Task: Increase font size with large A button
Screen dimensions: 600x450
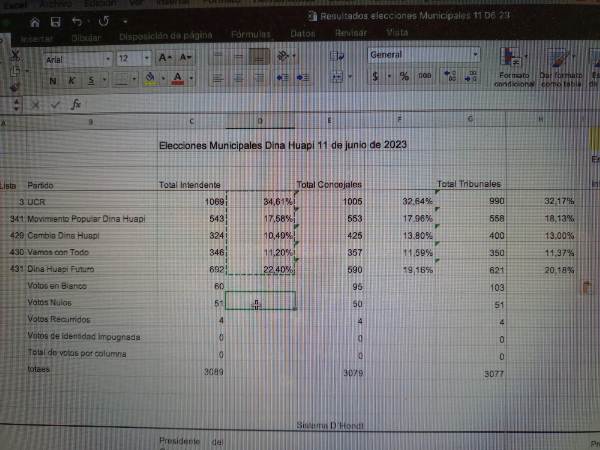Action: pyautogui.click(x=165, y=58)
